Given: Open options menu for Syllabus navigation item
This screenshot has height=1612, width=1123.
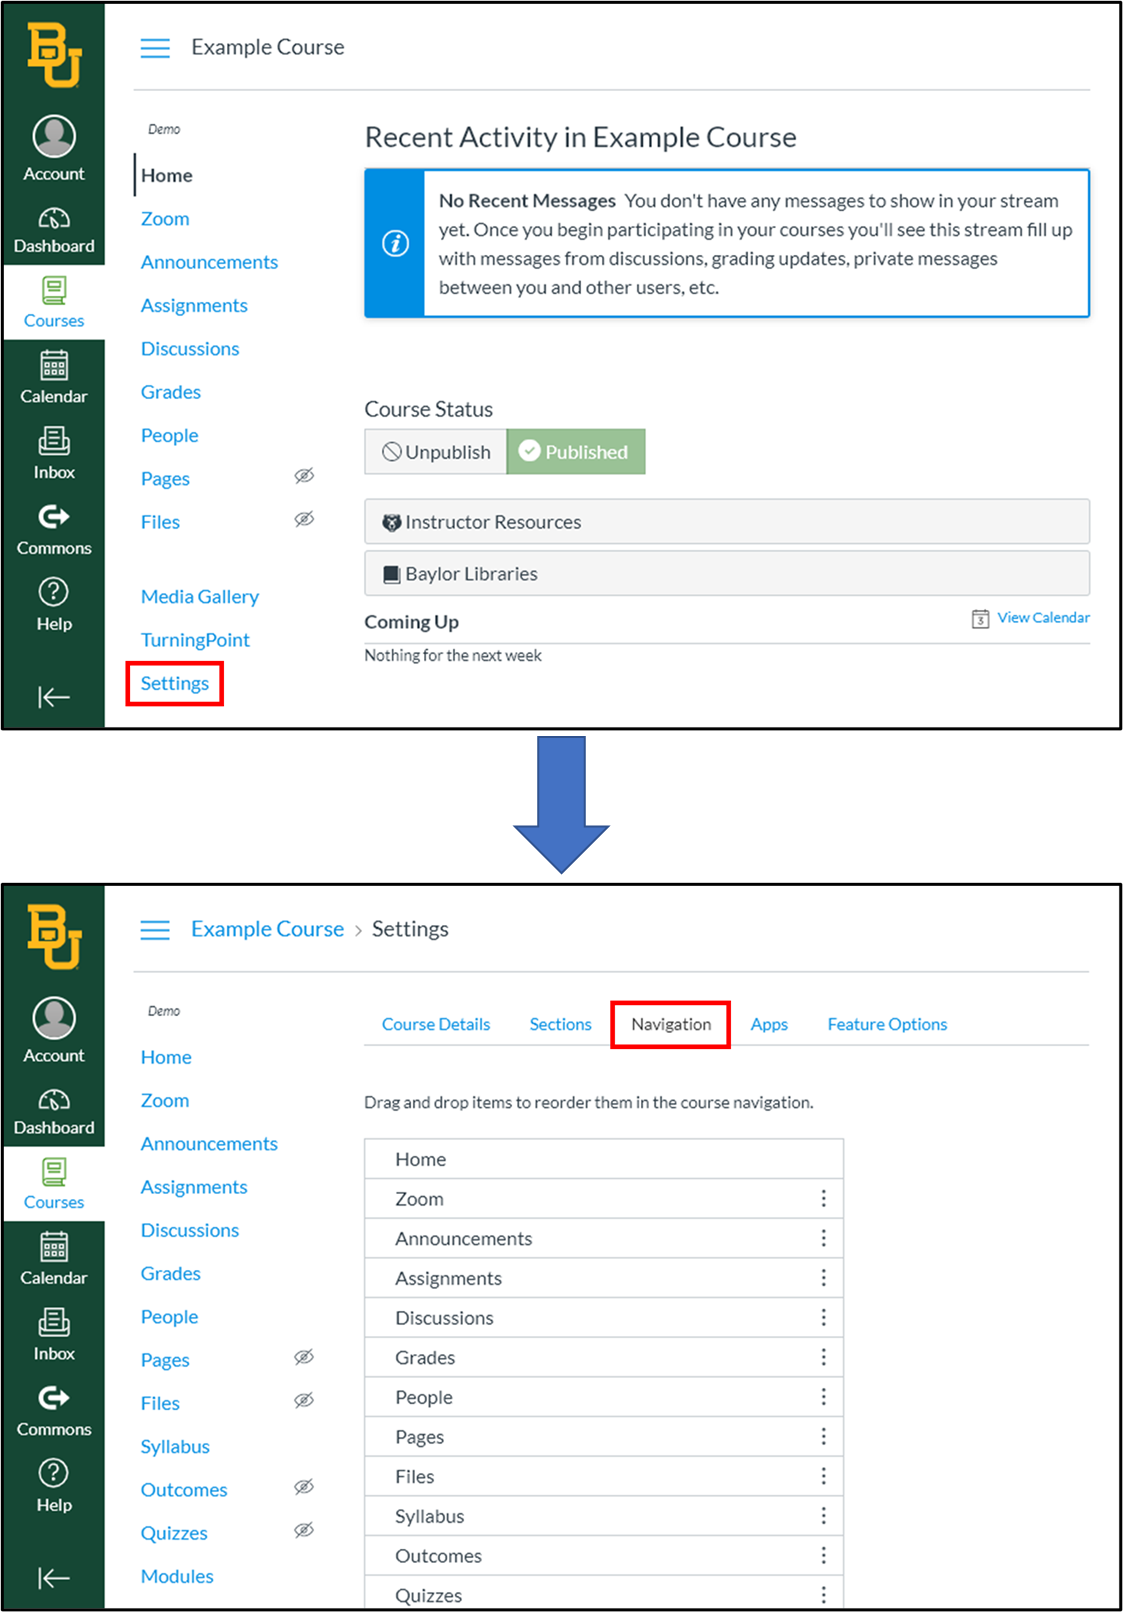Looking at the screenshot, I should 823,1516.
